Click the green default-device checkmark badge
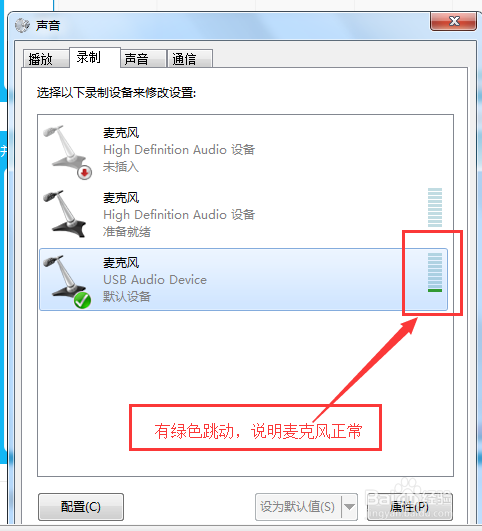Screen dimensions: 482x531 pyautogui.click(x=82, y=300)
